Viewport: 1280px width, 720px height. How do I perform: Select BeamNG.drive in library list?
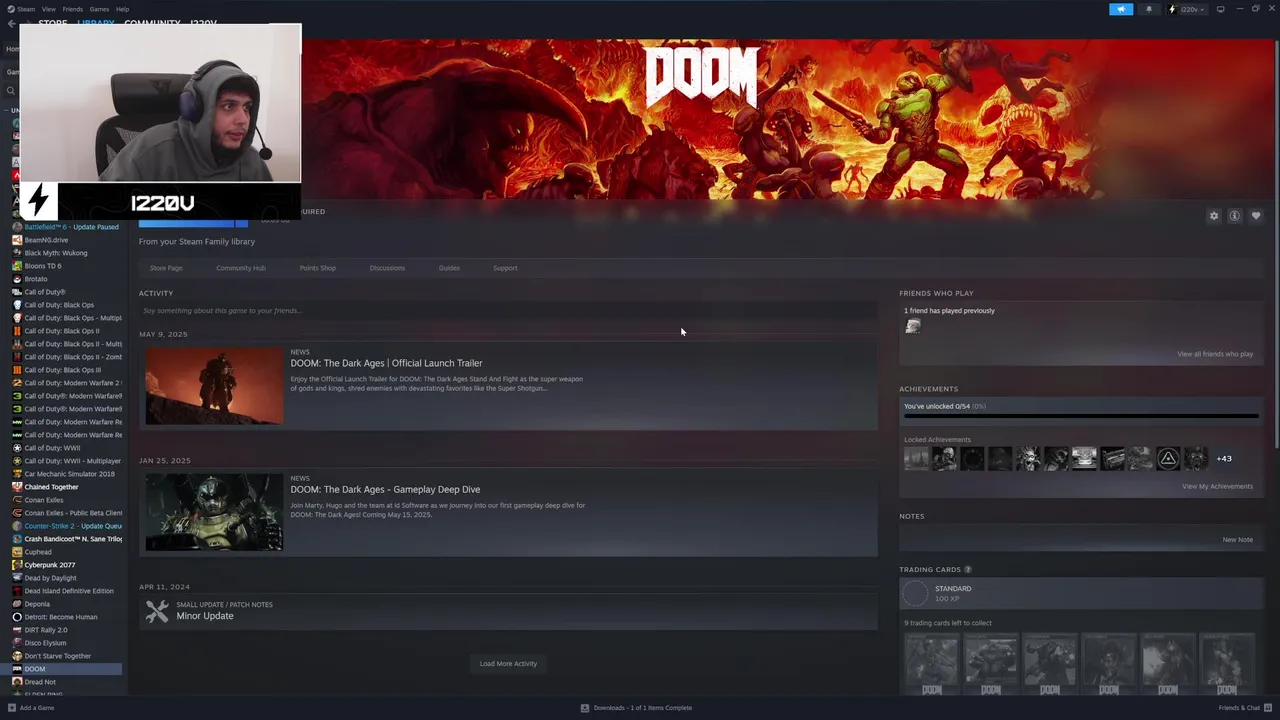click(66, 240)
